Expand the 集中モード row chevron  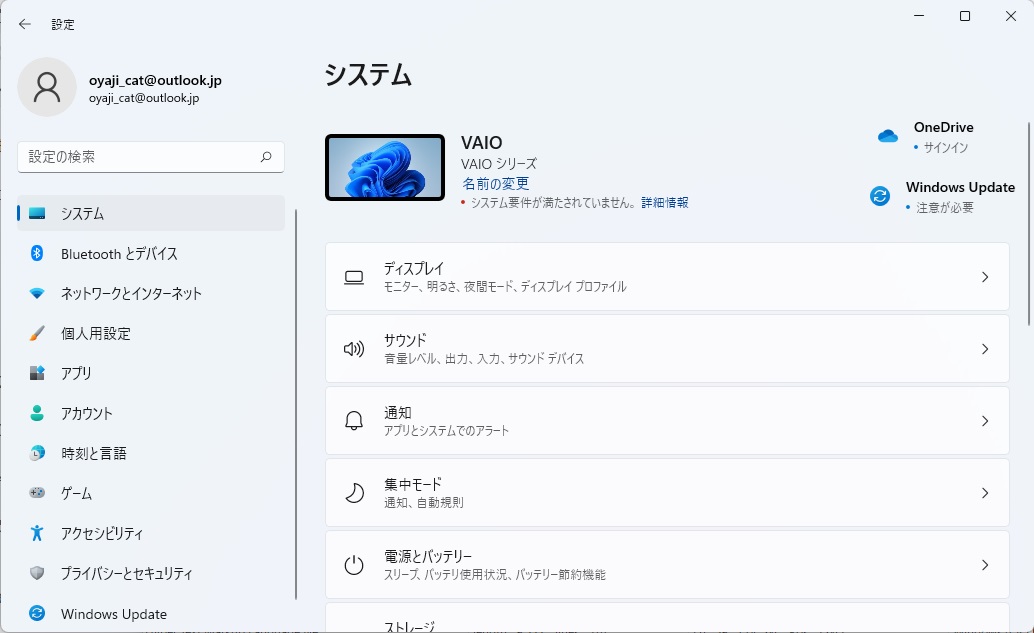(985, 493)
